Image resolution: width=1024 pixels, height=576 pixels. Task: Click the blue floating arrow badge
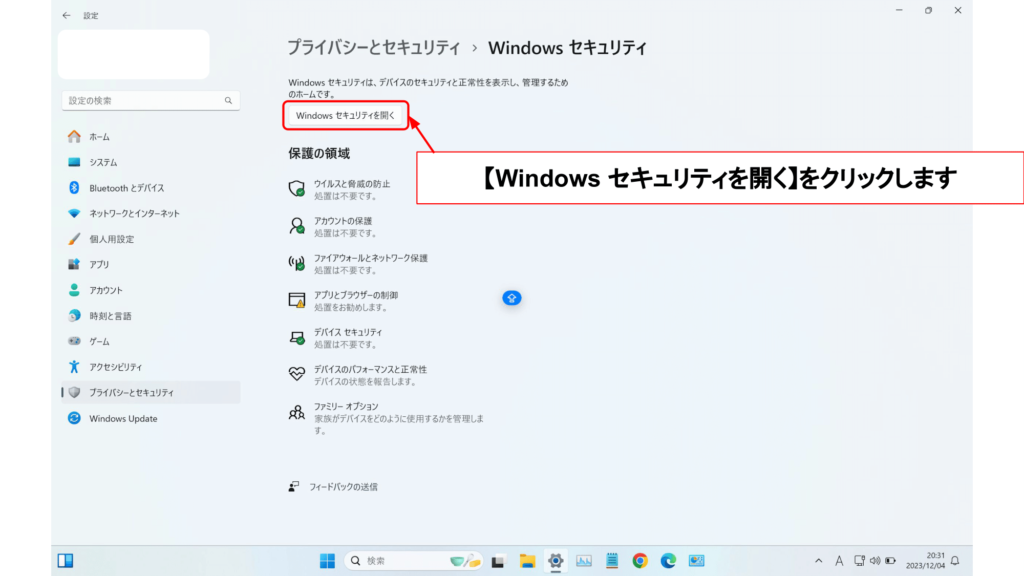[511, 298]
